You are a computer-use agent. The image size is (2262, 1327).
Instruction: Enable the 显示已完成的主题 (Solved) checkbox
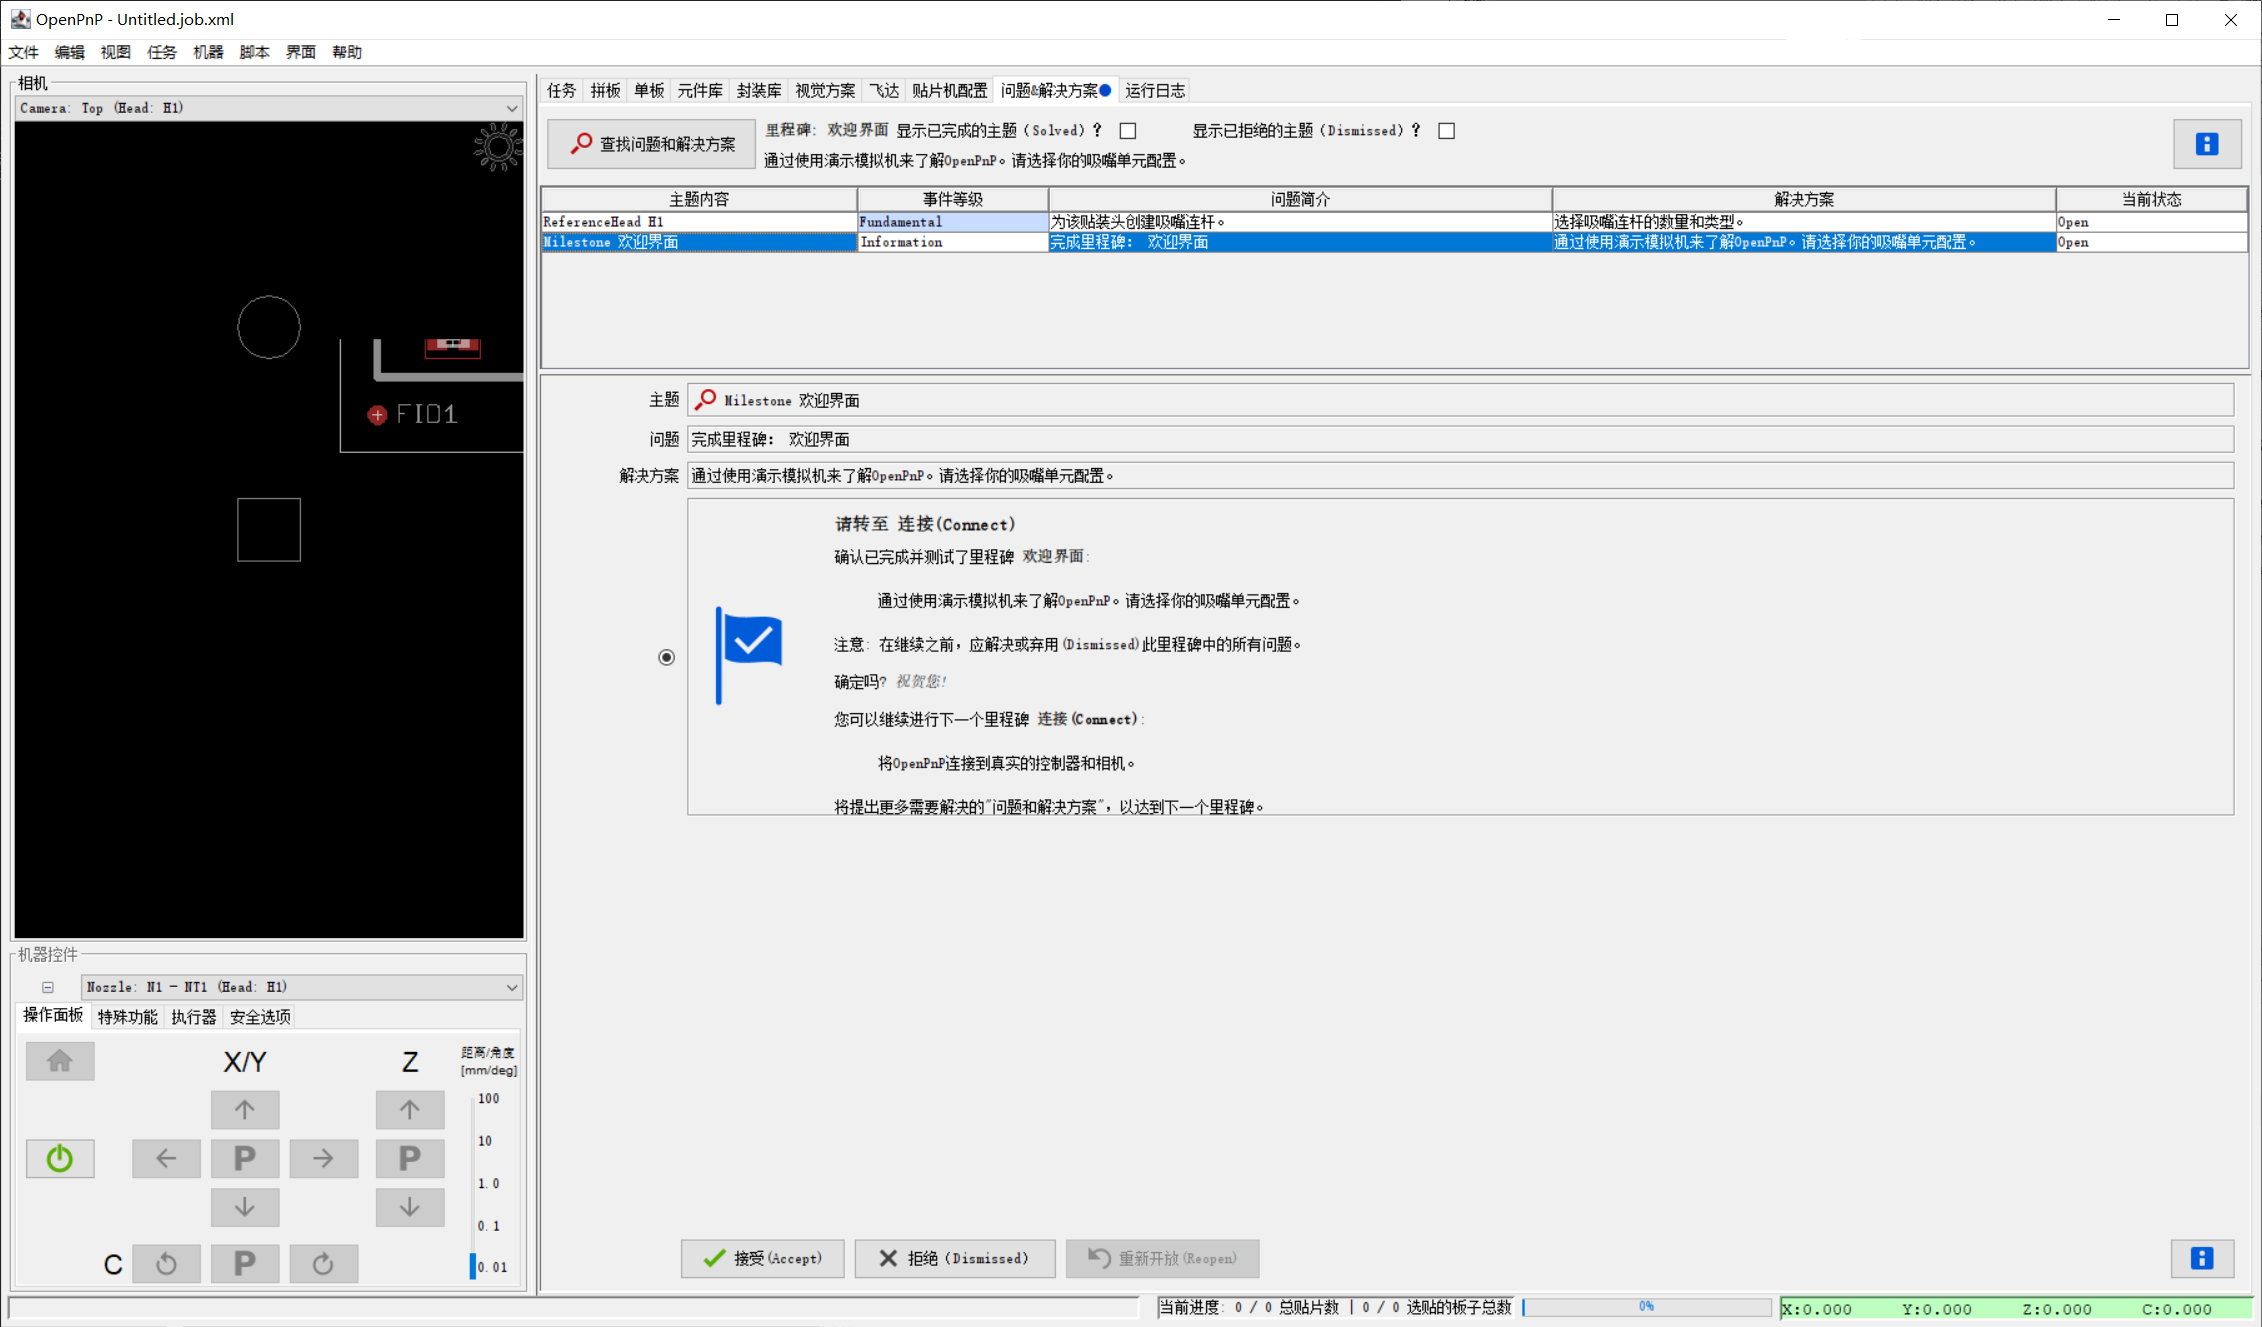click(x=1127, y=130)
